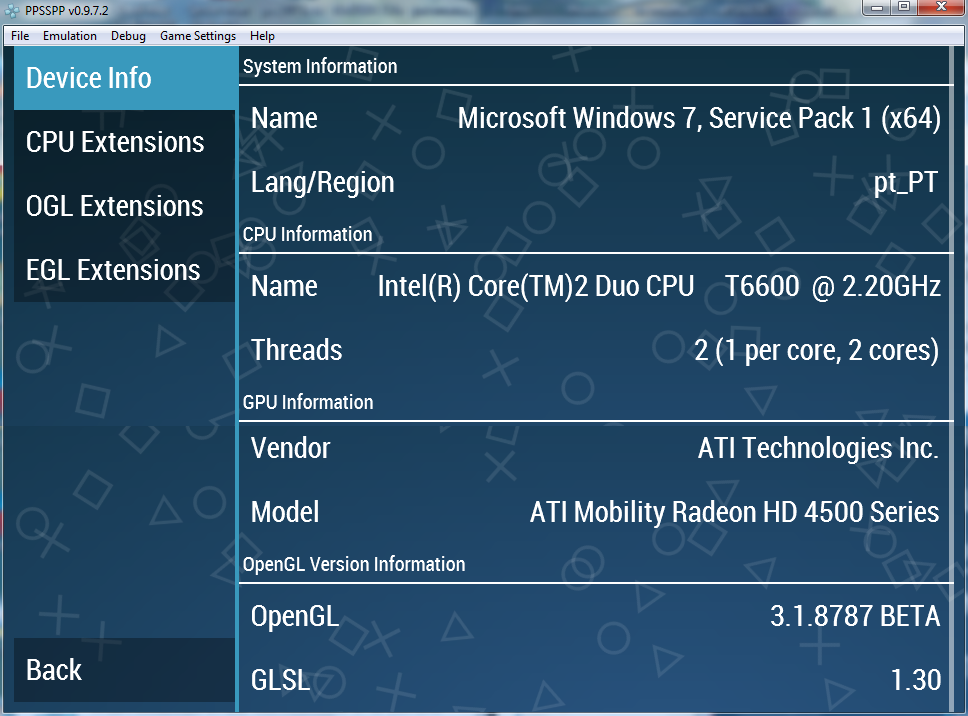This screenshot has height=716, width=968.
Task: Minimize the PPSSPP window
Action: 879,8
